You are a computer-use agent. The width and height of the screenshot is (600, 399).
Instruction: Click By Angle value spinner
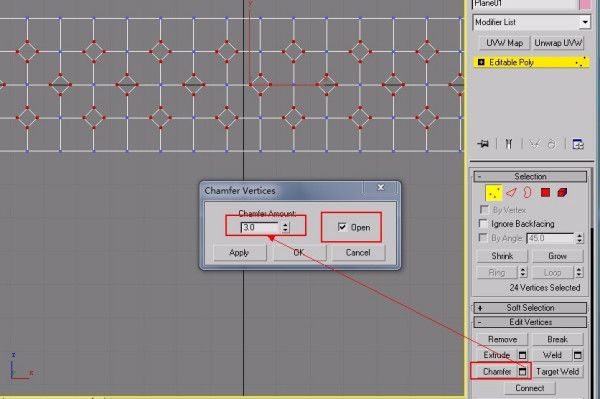coord(579,238)
